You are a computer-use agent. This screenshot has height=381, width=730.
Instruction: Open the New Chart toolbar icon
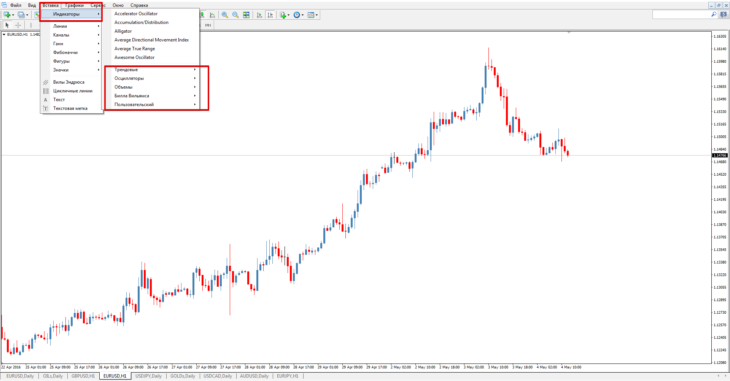pyautogui.click(x=7, y=15)
